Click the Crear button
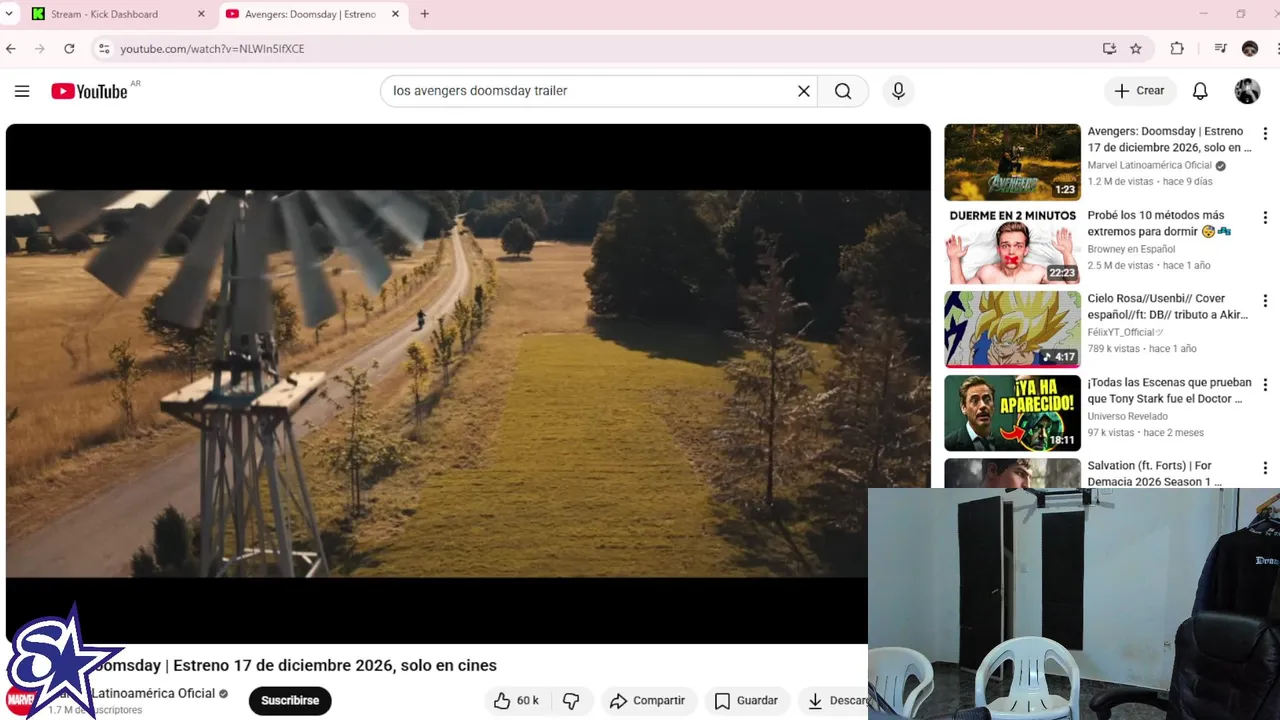The height and width of the screenshot is (720, 1280). [1139, 91]
